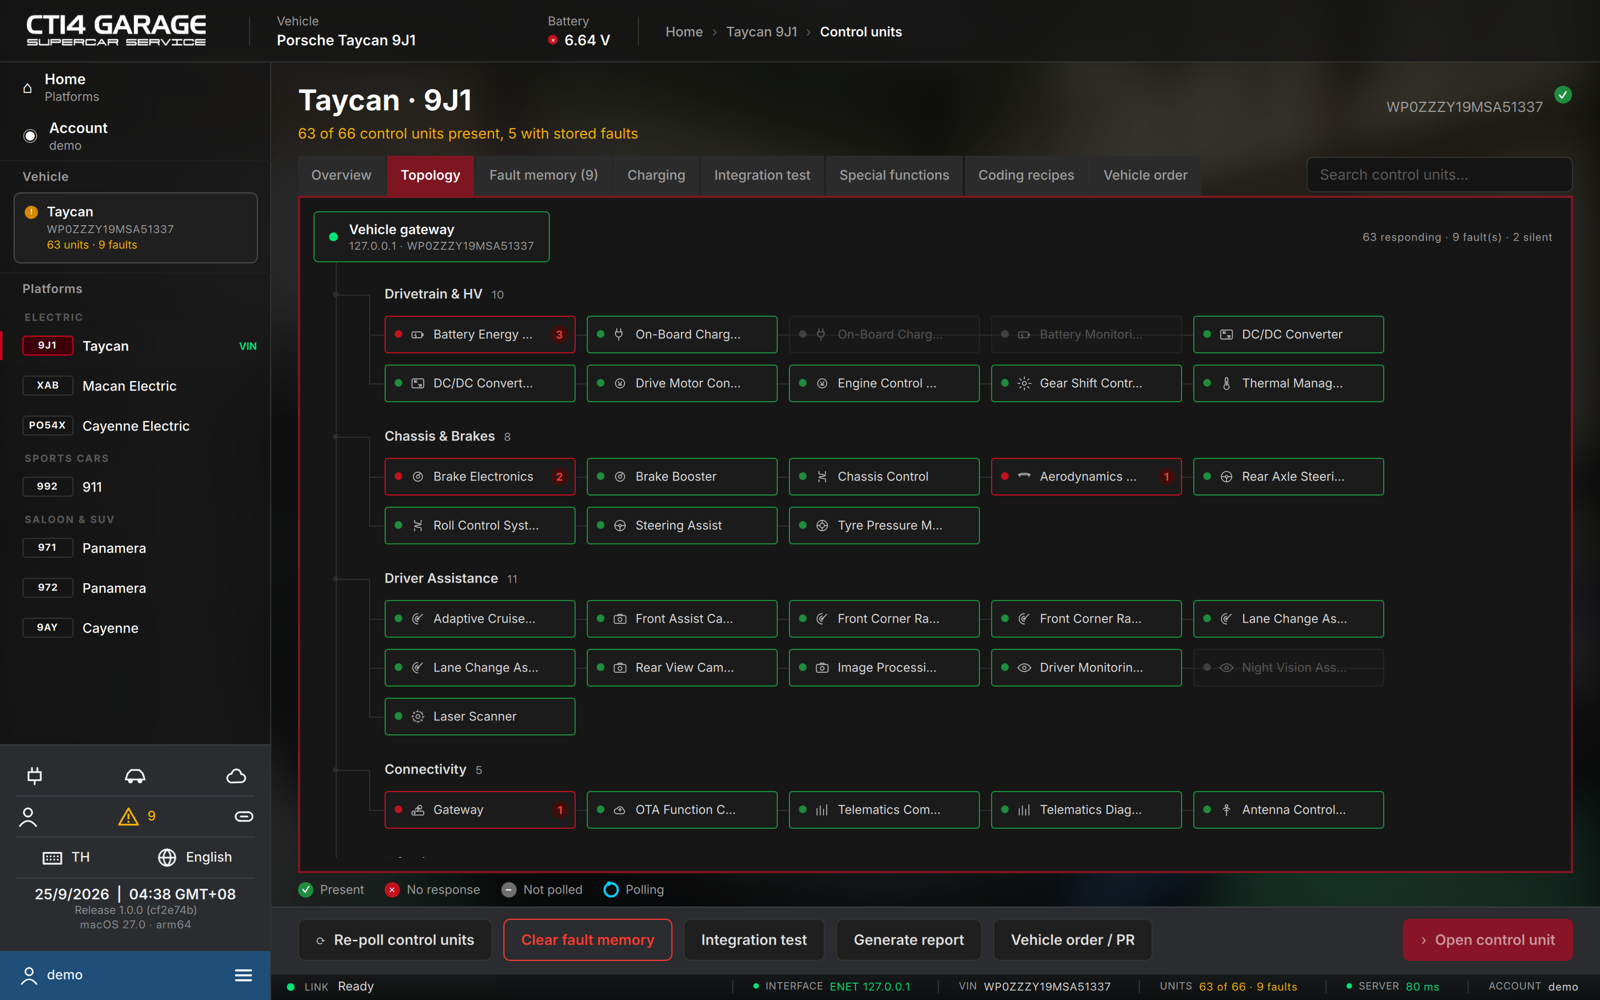Switch to the Coding recipes tab

tap(1026, 175)
